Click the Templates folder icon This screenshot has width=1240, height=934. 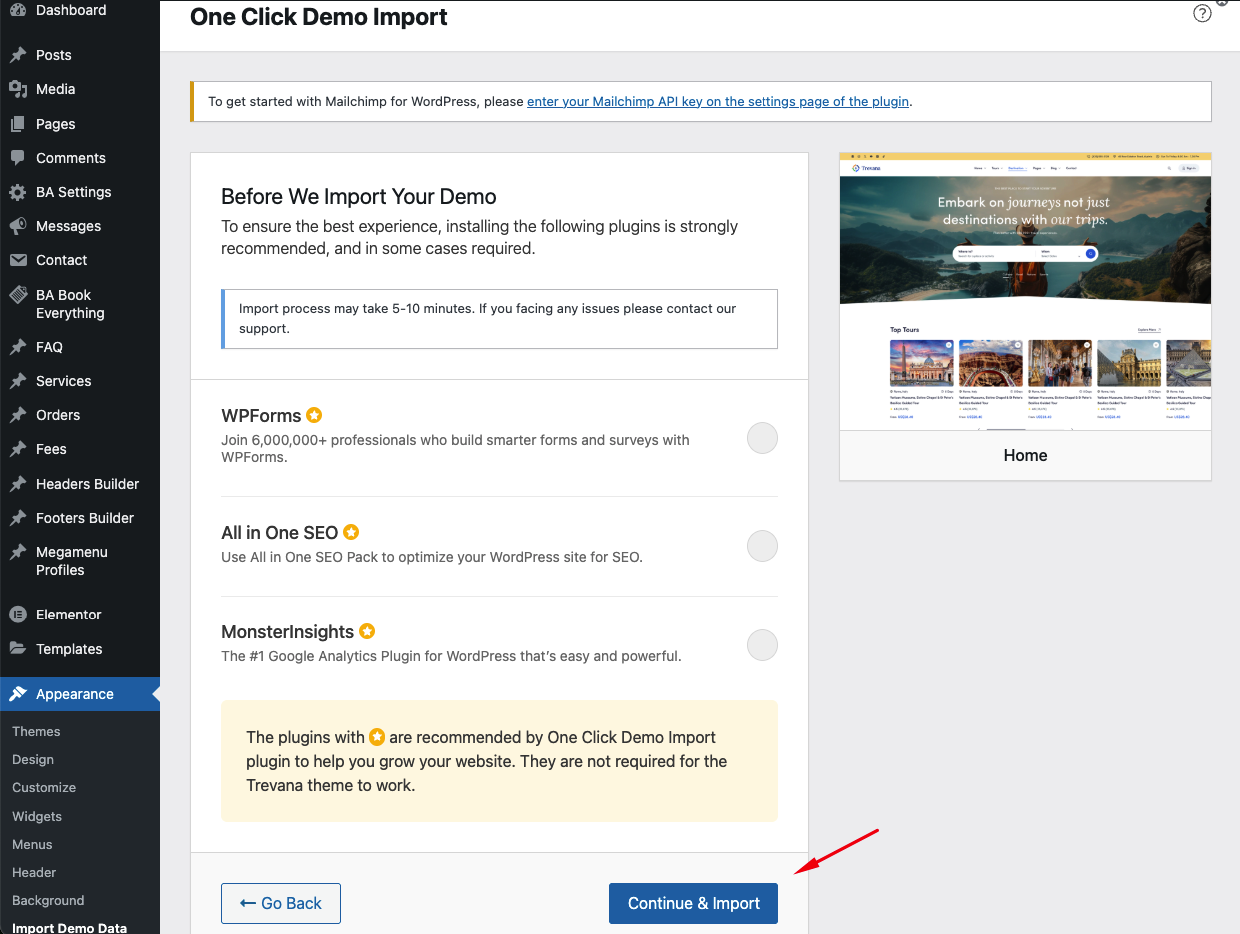tap(18, 649)
